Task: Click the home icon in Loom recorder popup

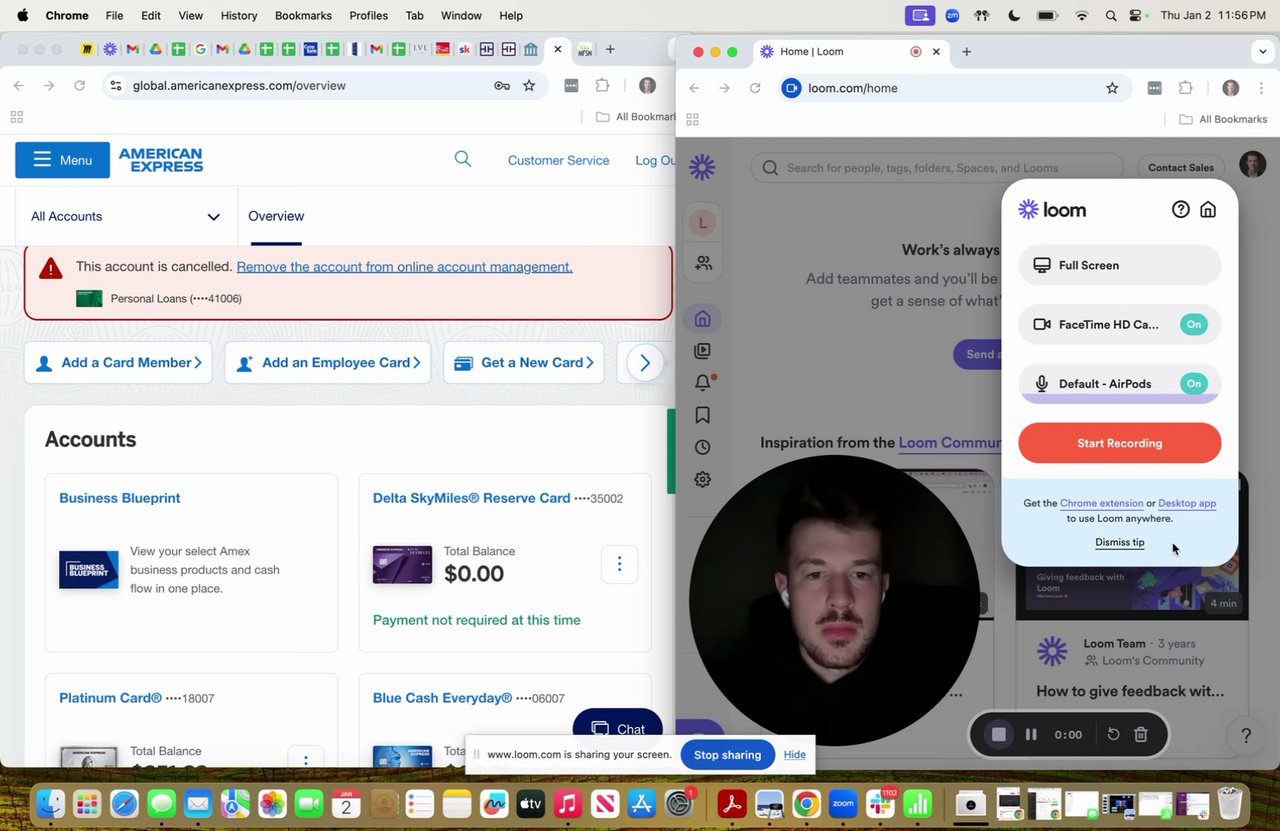Action: click(x=1208, y=209)
